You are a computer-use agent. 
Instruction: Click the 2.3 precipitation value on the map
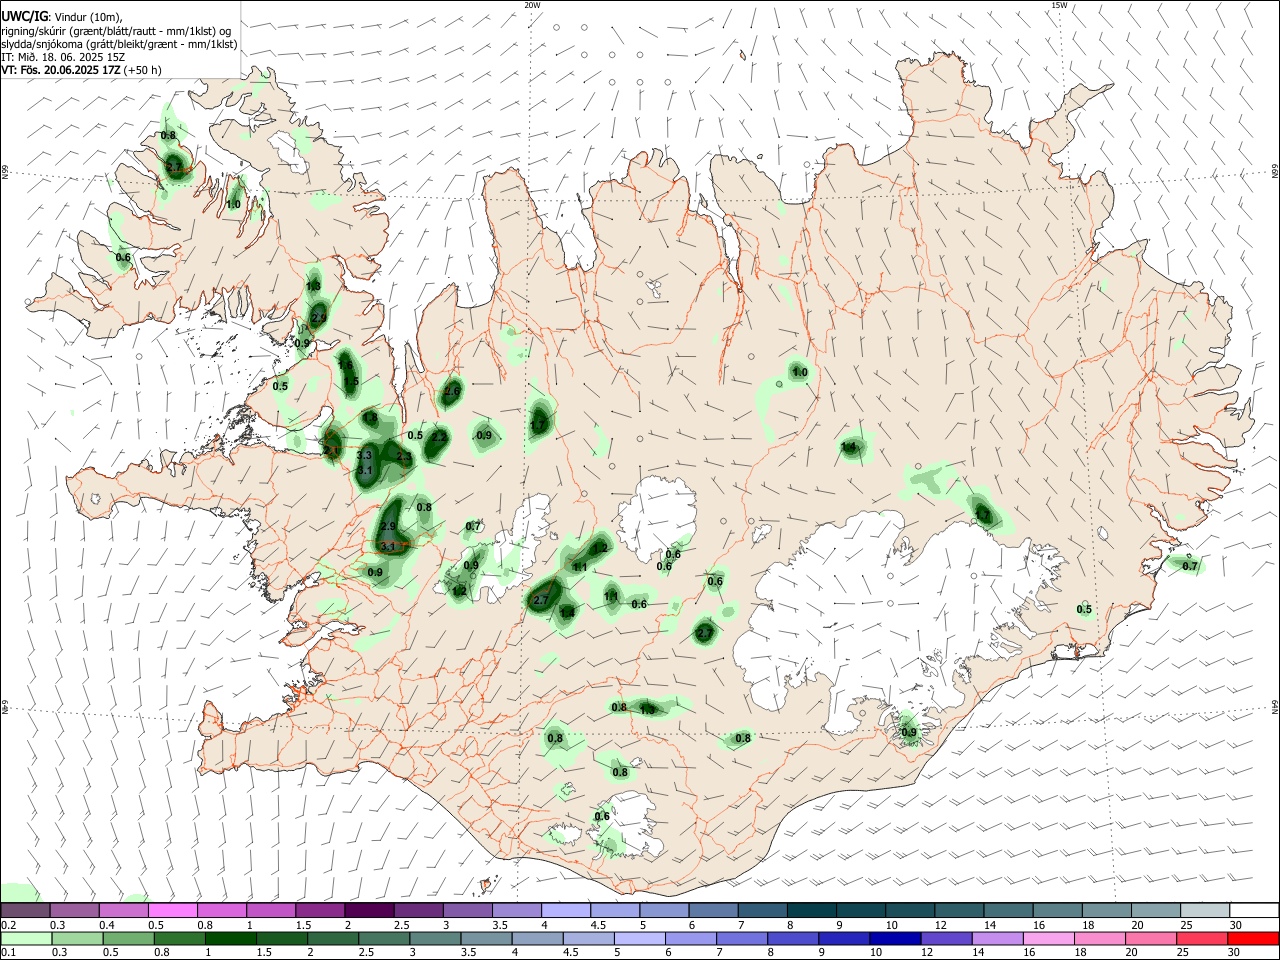[404, 456]
